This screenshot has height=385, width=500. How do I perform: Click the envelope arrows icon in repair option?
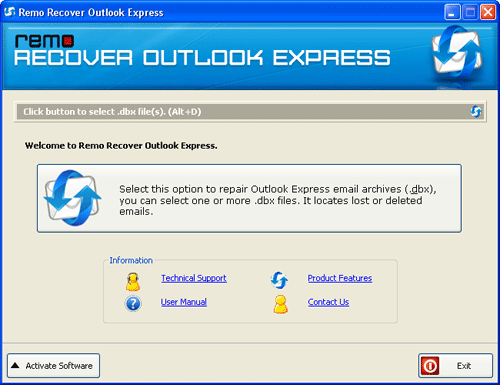73,198
